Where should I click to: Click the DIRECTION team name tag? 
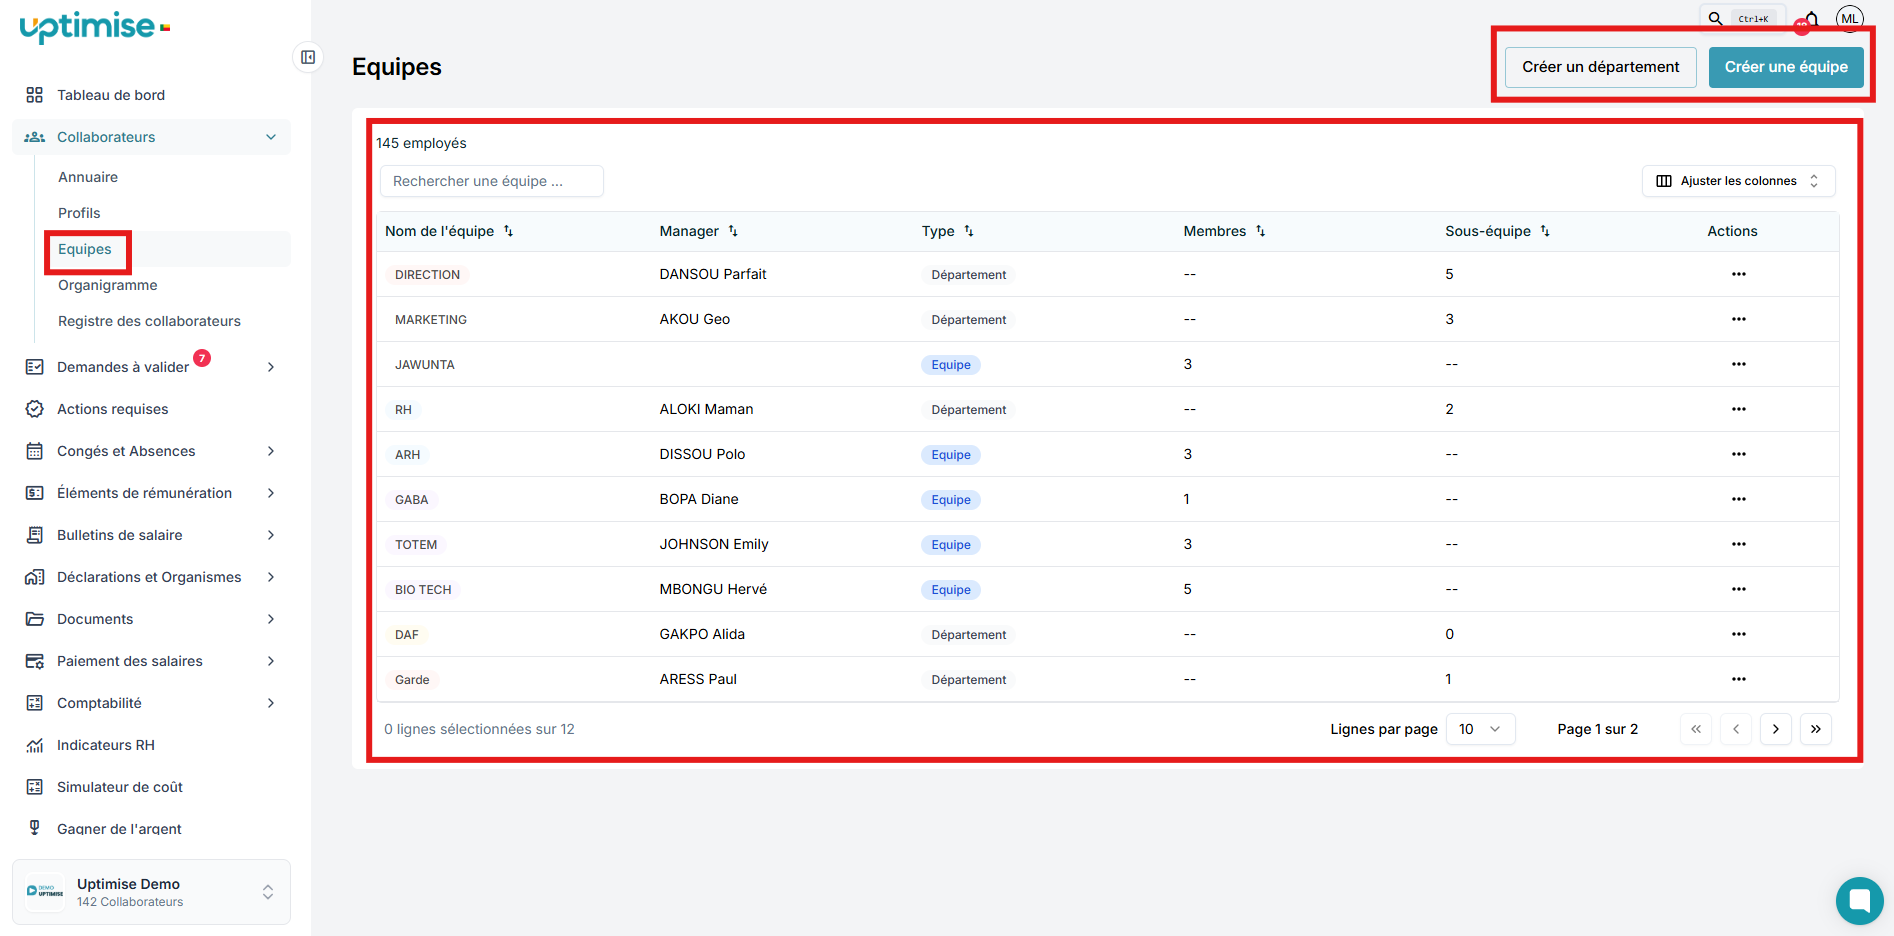[428, 275]
